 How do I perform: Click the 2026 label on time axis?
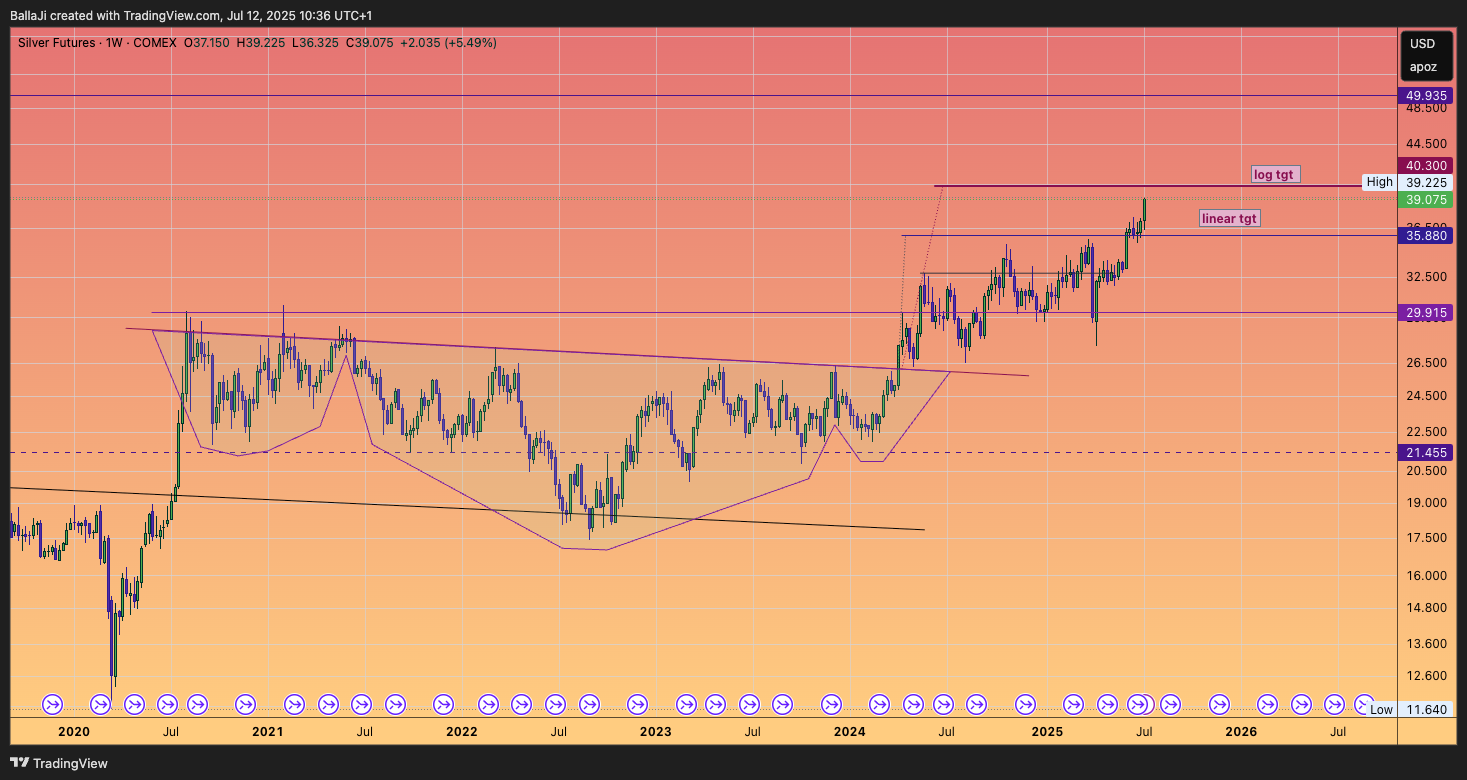click(1241, 732)
